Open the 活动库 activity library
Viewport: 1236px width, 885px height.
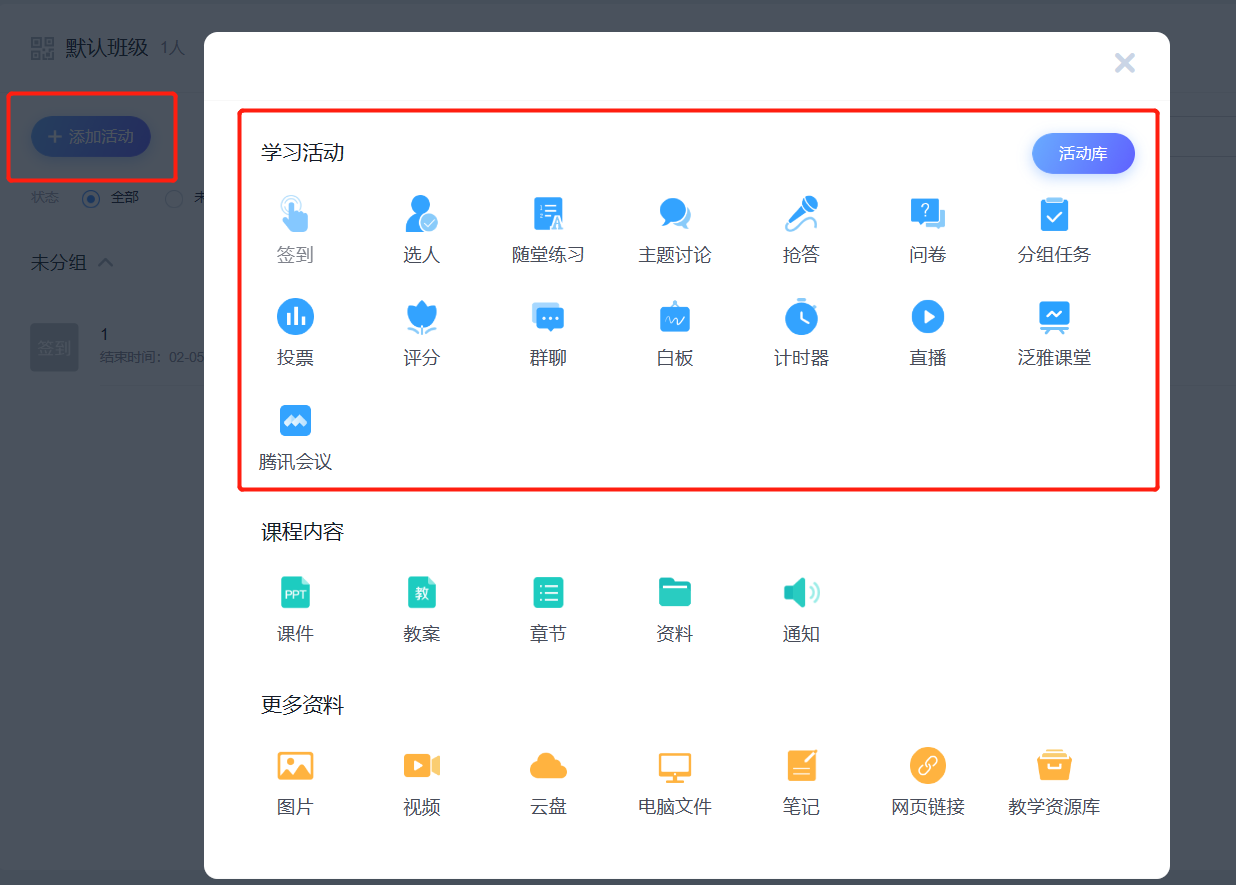(1083, 154)
